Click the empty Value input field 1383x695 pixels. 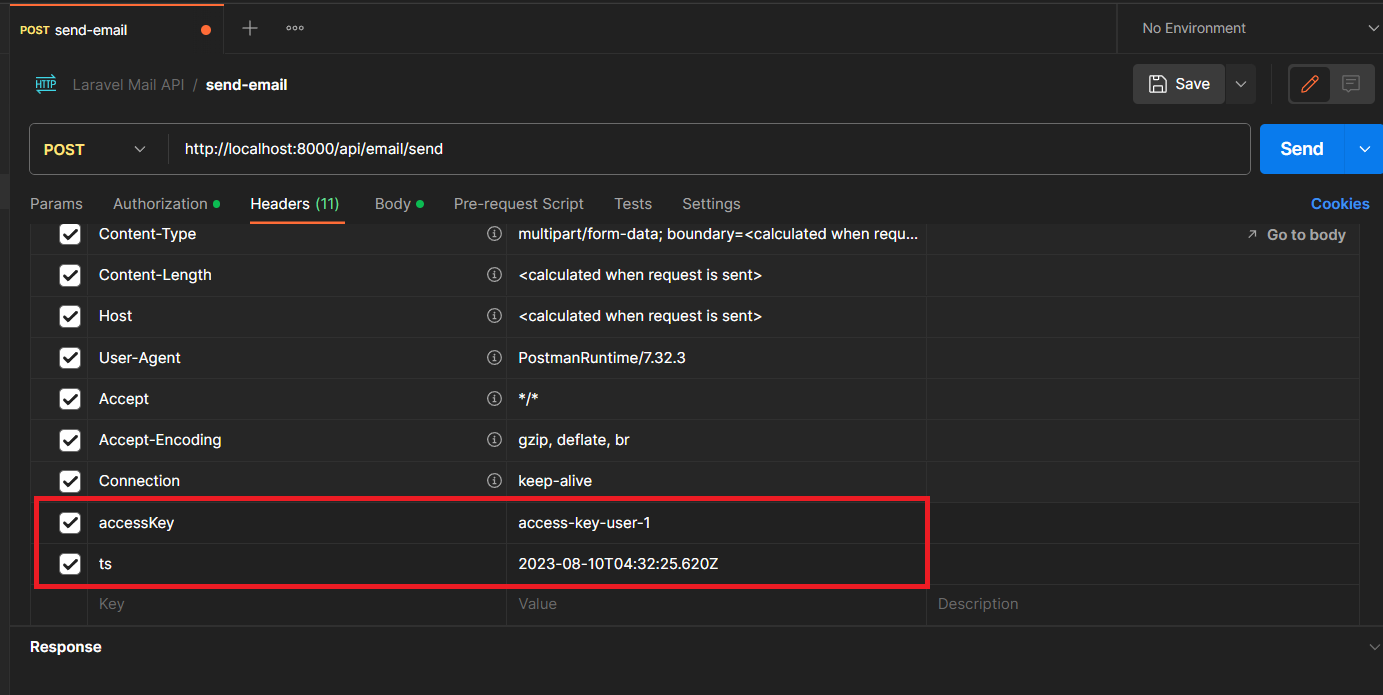(716, 604)
